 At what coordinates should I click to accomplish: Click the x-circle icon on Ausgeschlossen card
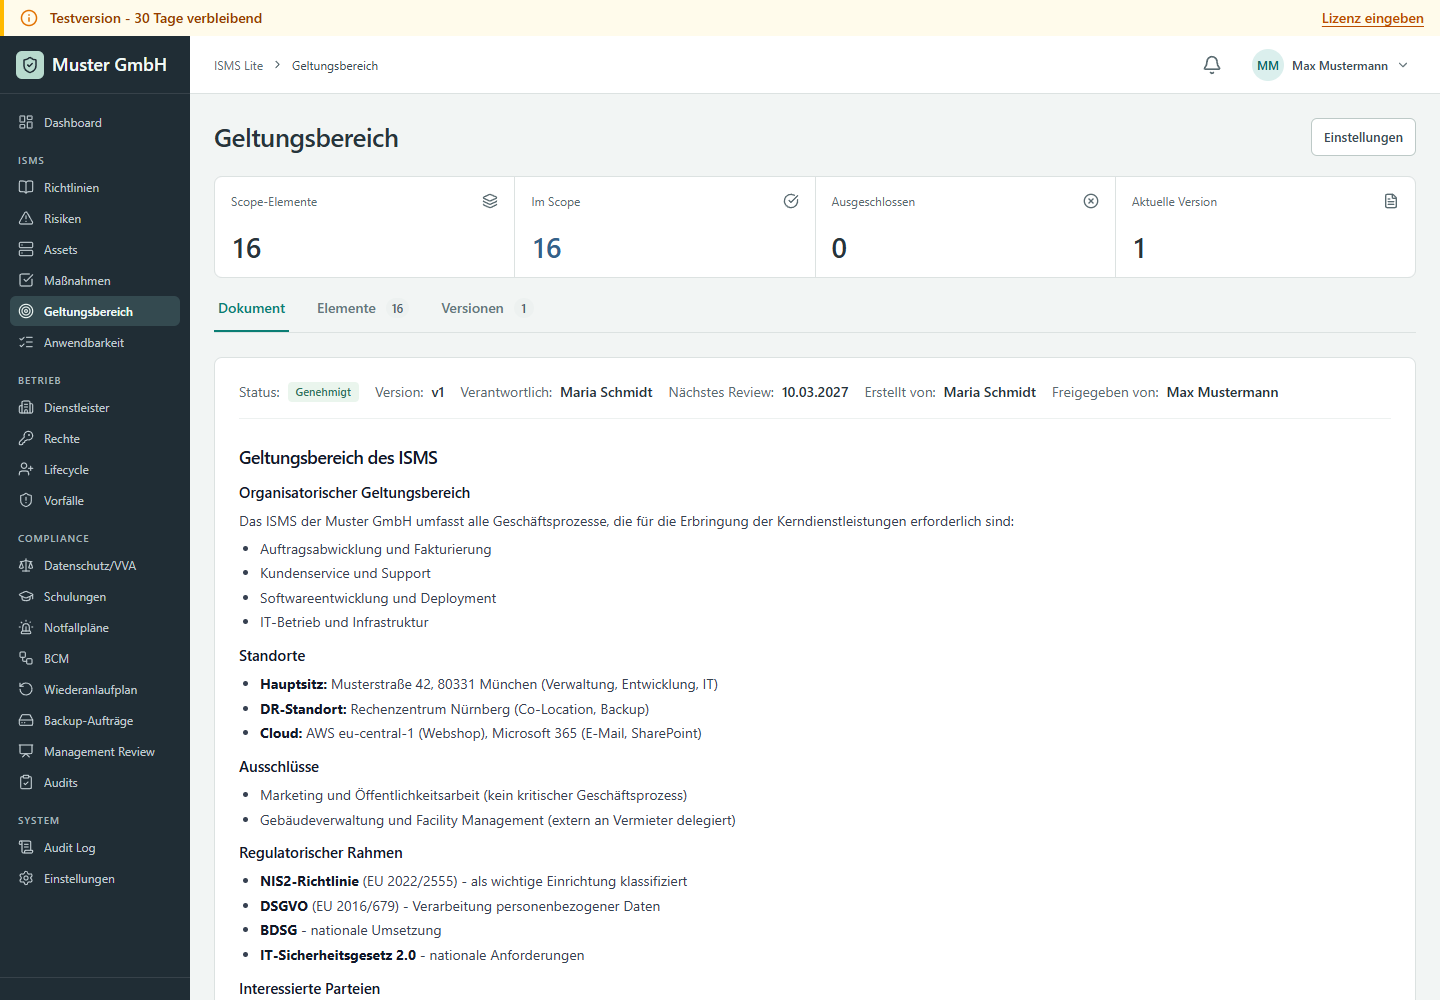tap(1091, 201)
